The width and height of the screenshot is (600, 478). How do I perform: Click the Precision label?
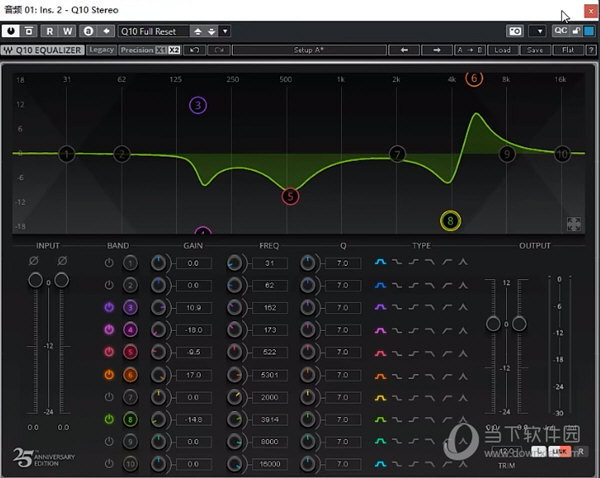pos(137,50)
